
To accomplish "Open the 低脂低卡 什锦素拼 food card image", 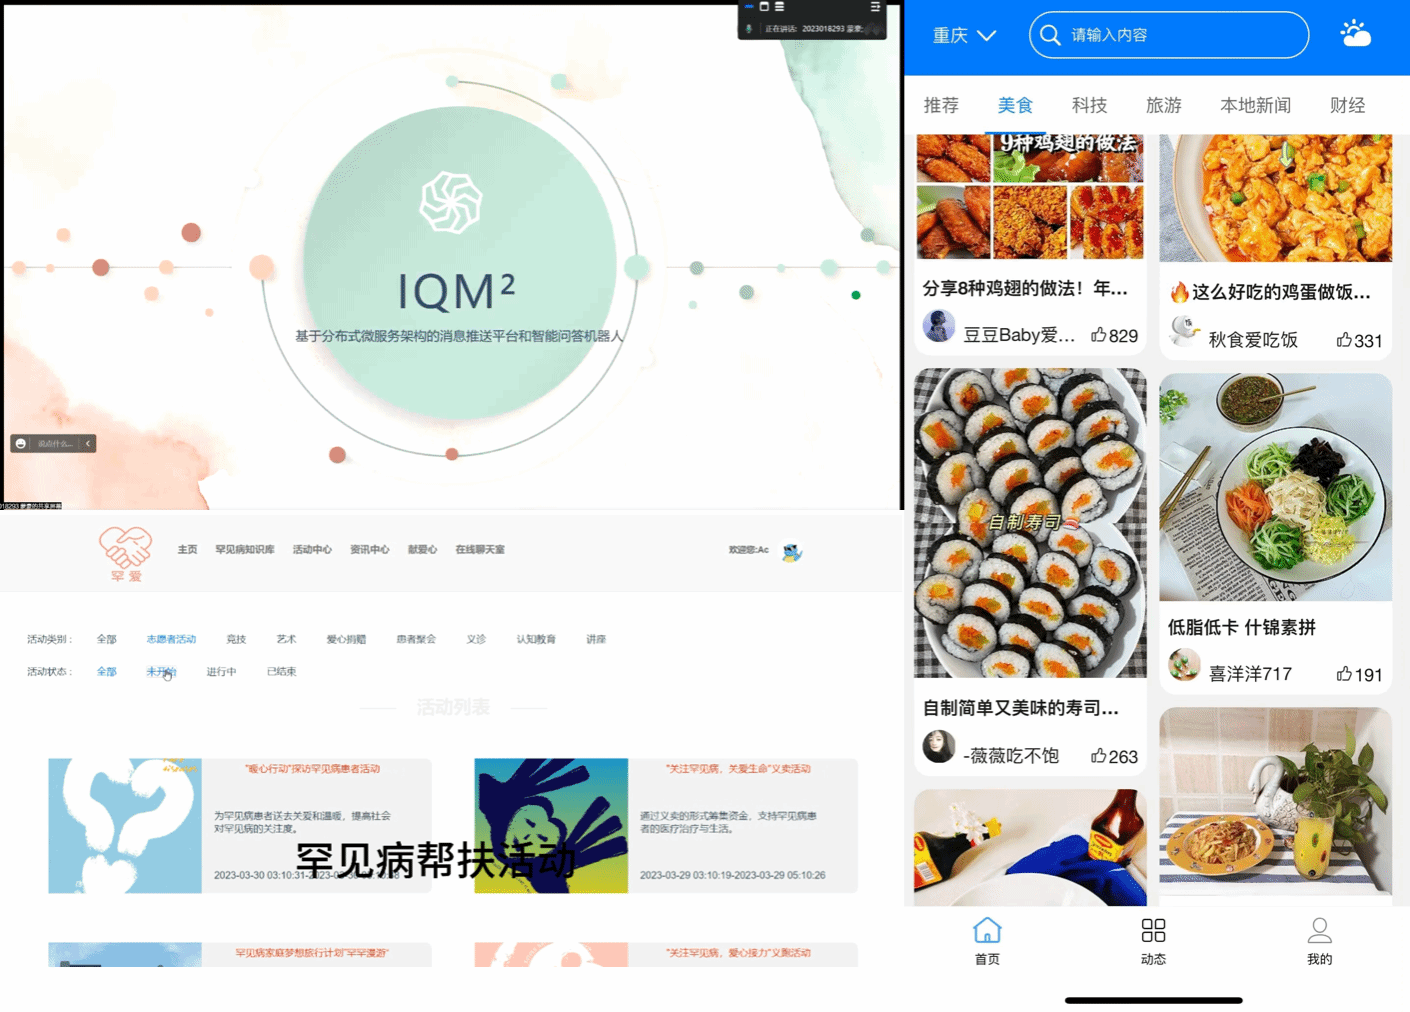I will [x=1275, y=487].
